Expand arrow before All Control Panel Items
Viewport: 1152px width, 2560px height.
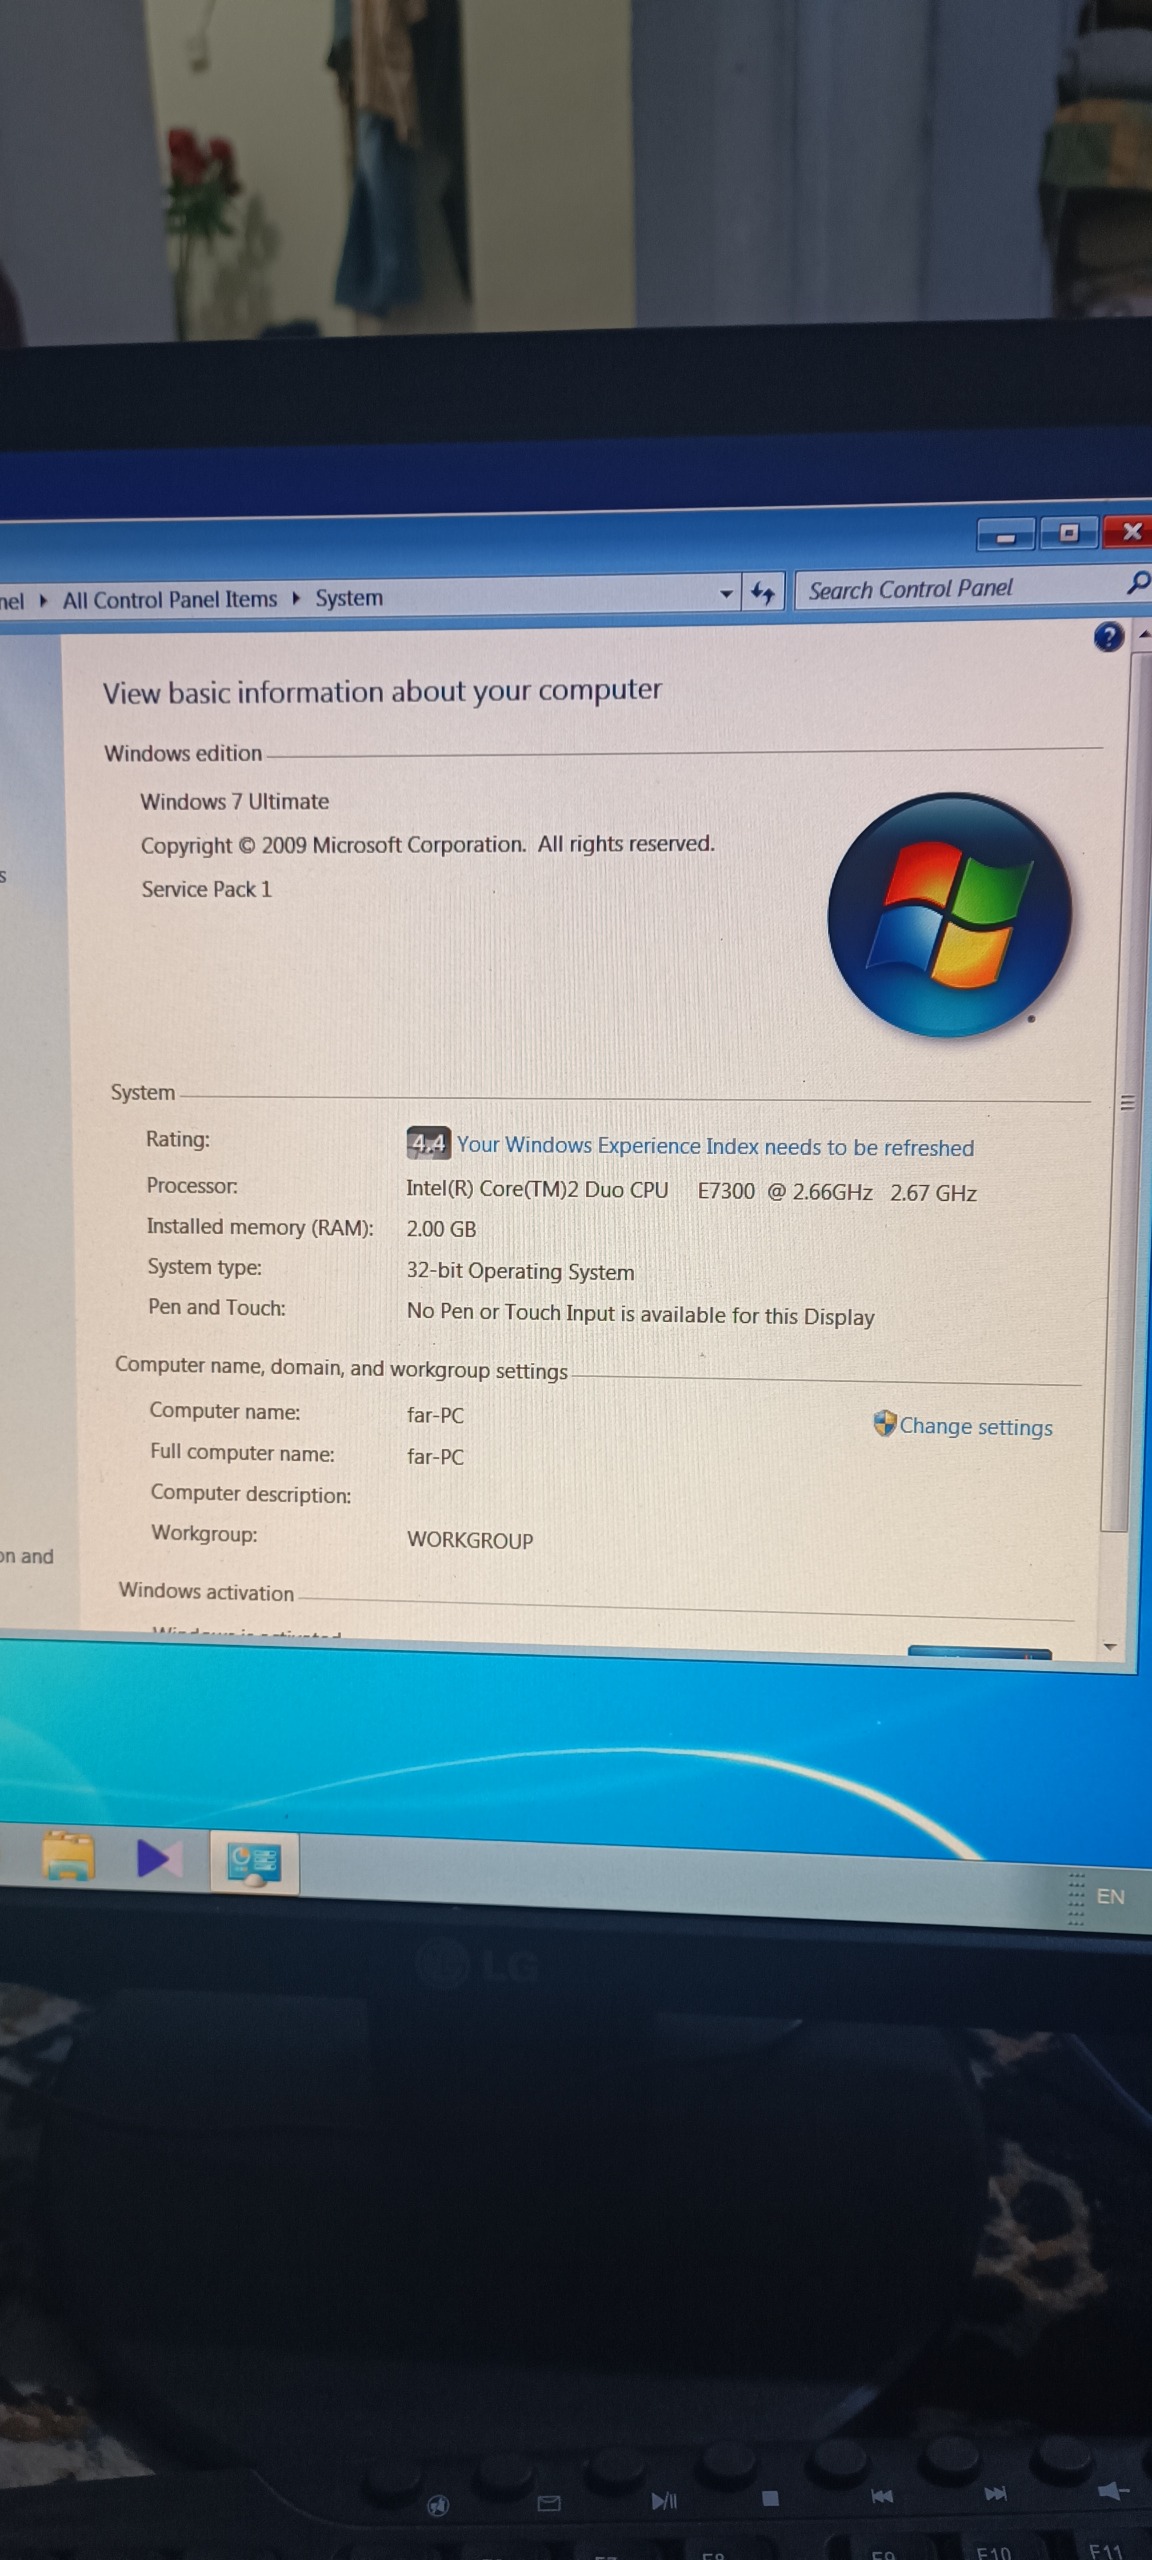pos(43,600)
